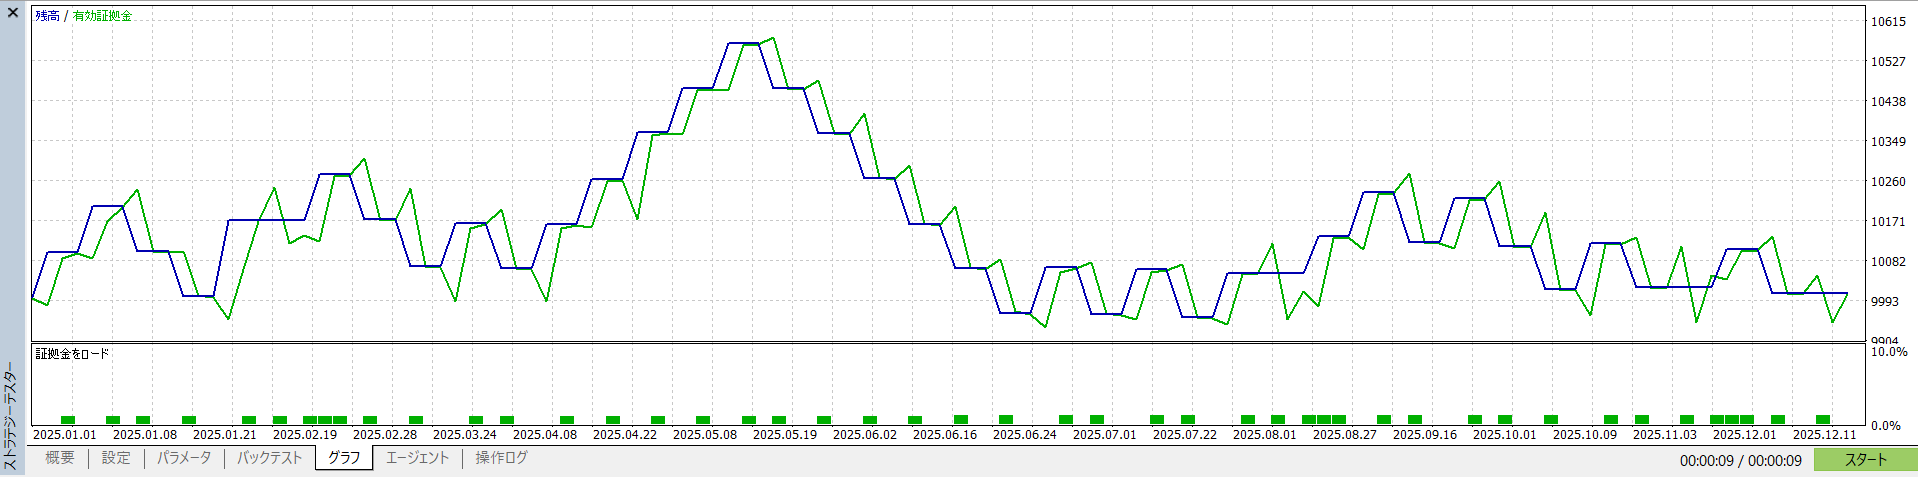Click the 2025.06.16 date on the time axis
The width and height of the screenshot is (1918, 477).
tap(945, 435)
